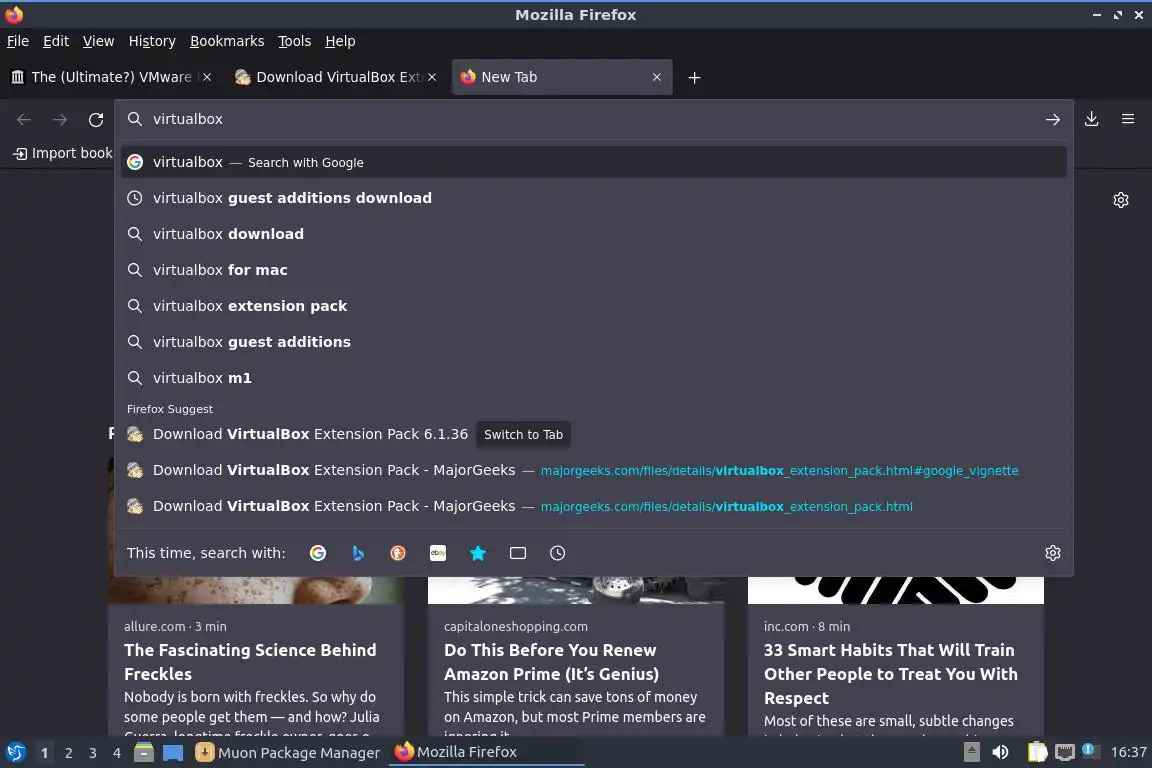Screen dimensions: 1152x768
Task: Click the Go arrow in the address bar
Action: [x=1052, y=119]
